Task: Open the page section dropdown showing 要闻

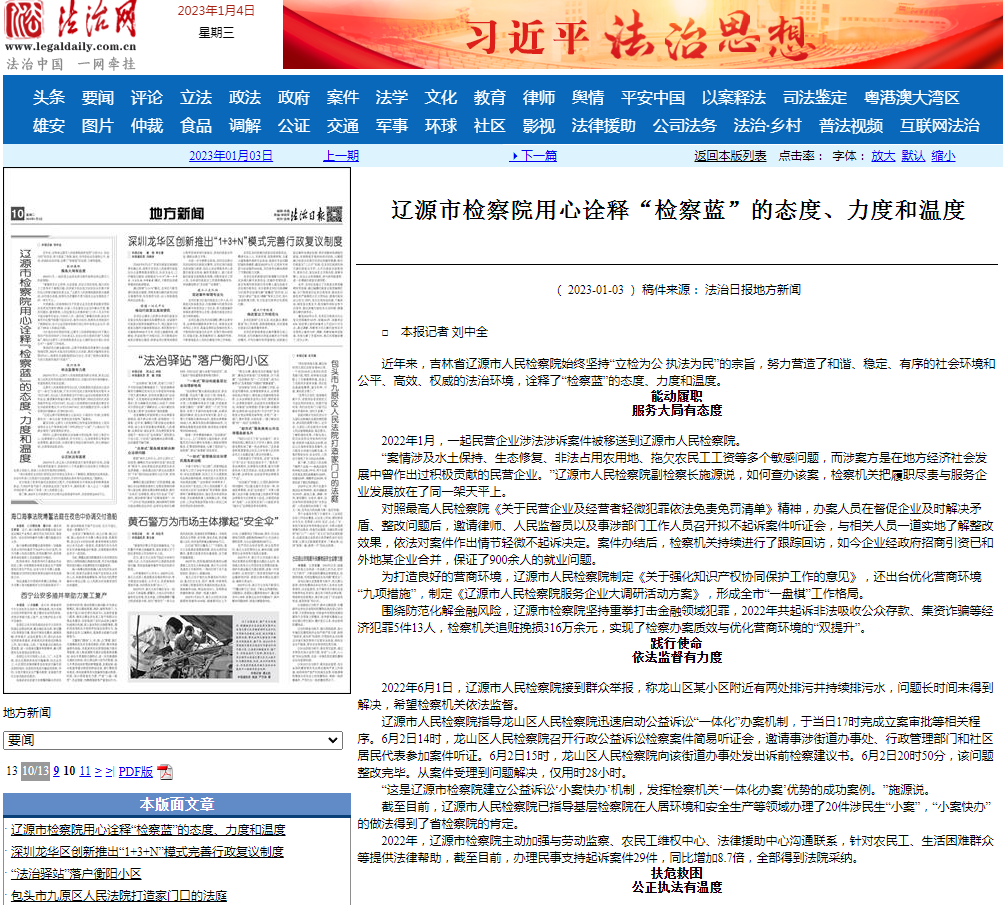Action: point(173,740)
